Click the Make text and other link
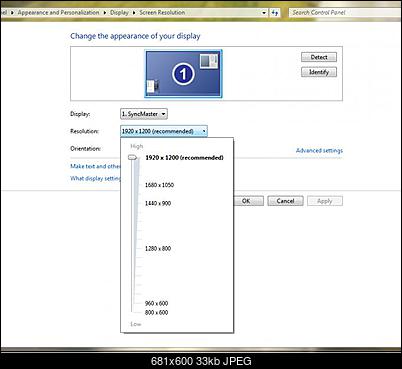 (x=95, y=166)
